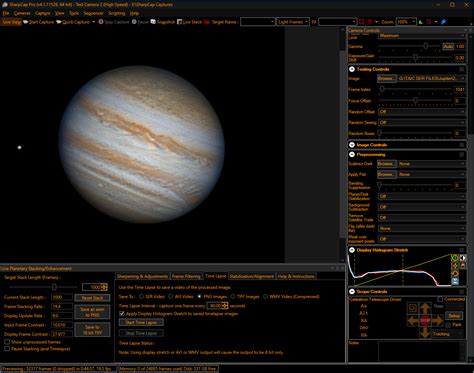The width and height of the screenshot is (474, 373).
Task: Click the Target Stack Length slider handle
Action: 54,287
